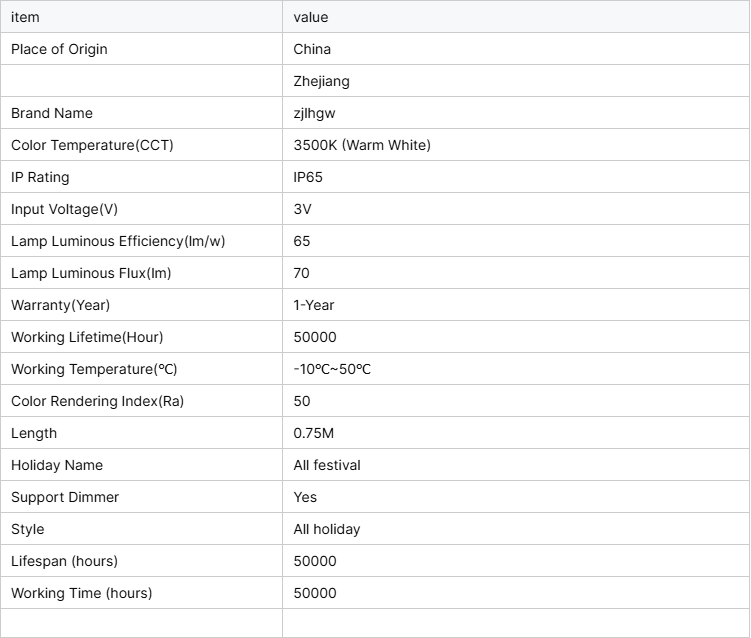Select the 'Zhejiang' value cell
This screenshot has width=751, height=638.
tap(321, 81)
